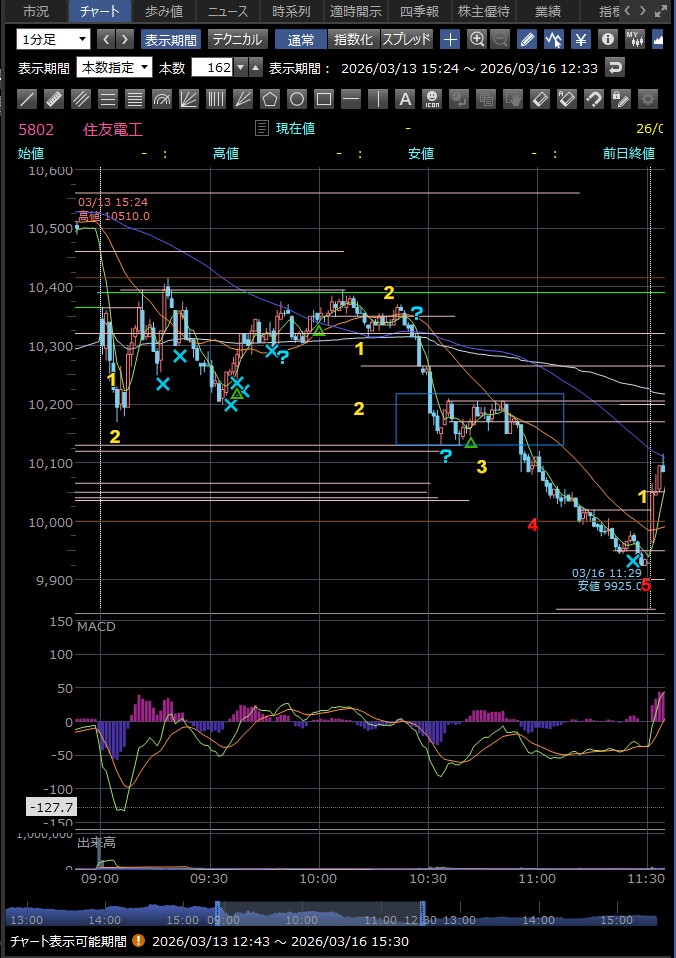Screen dimensions: 676x958
Task: Click the zoom in magnifier icon
Action: click(477, 40)
